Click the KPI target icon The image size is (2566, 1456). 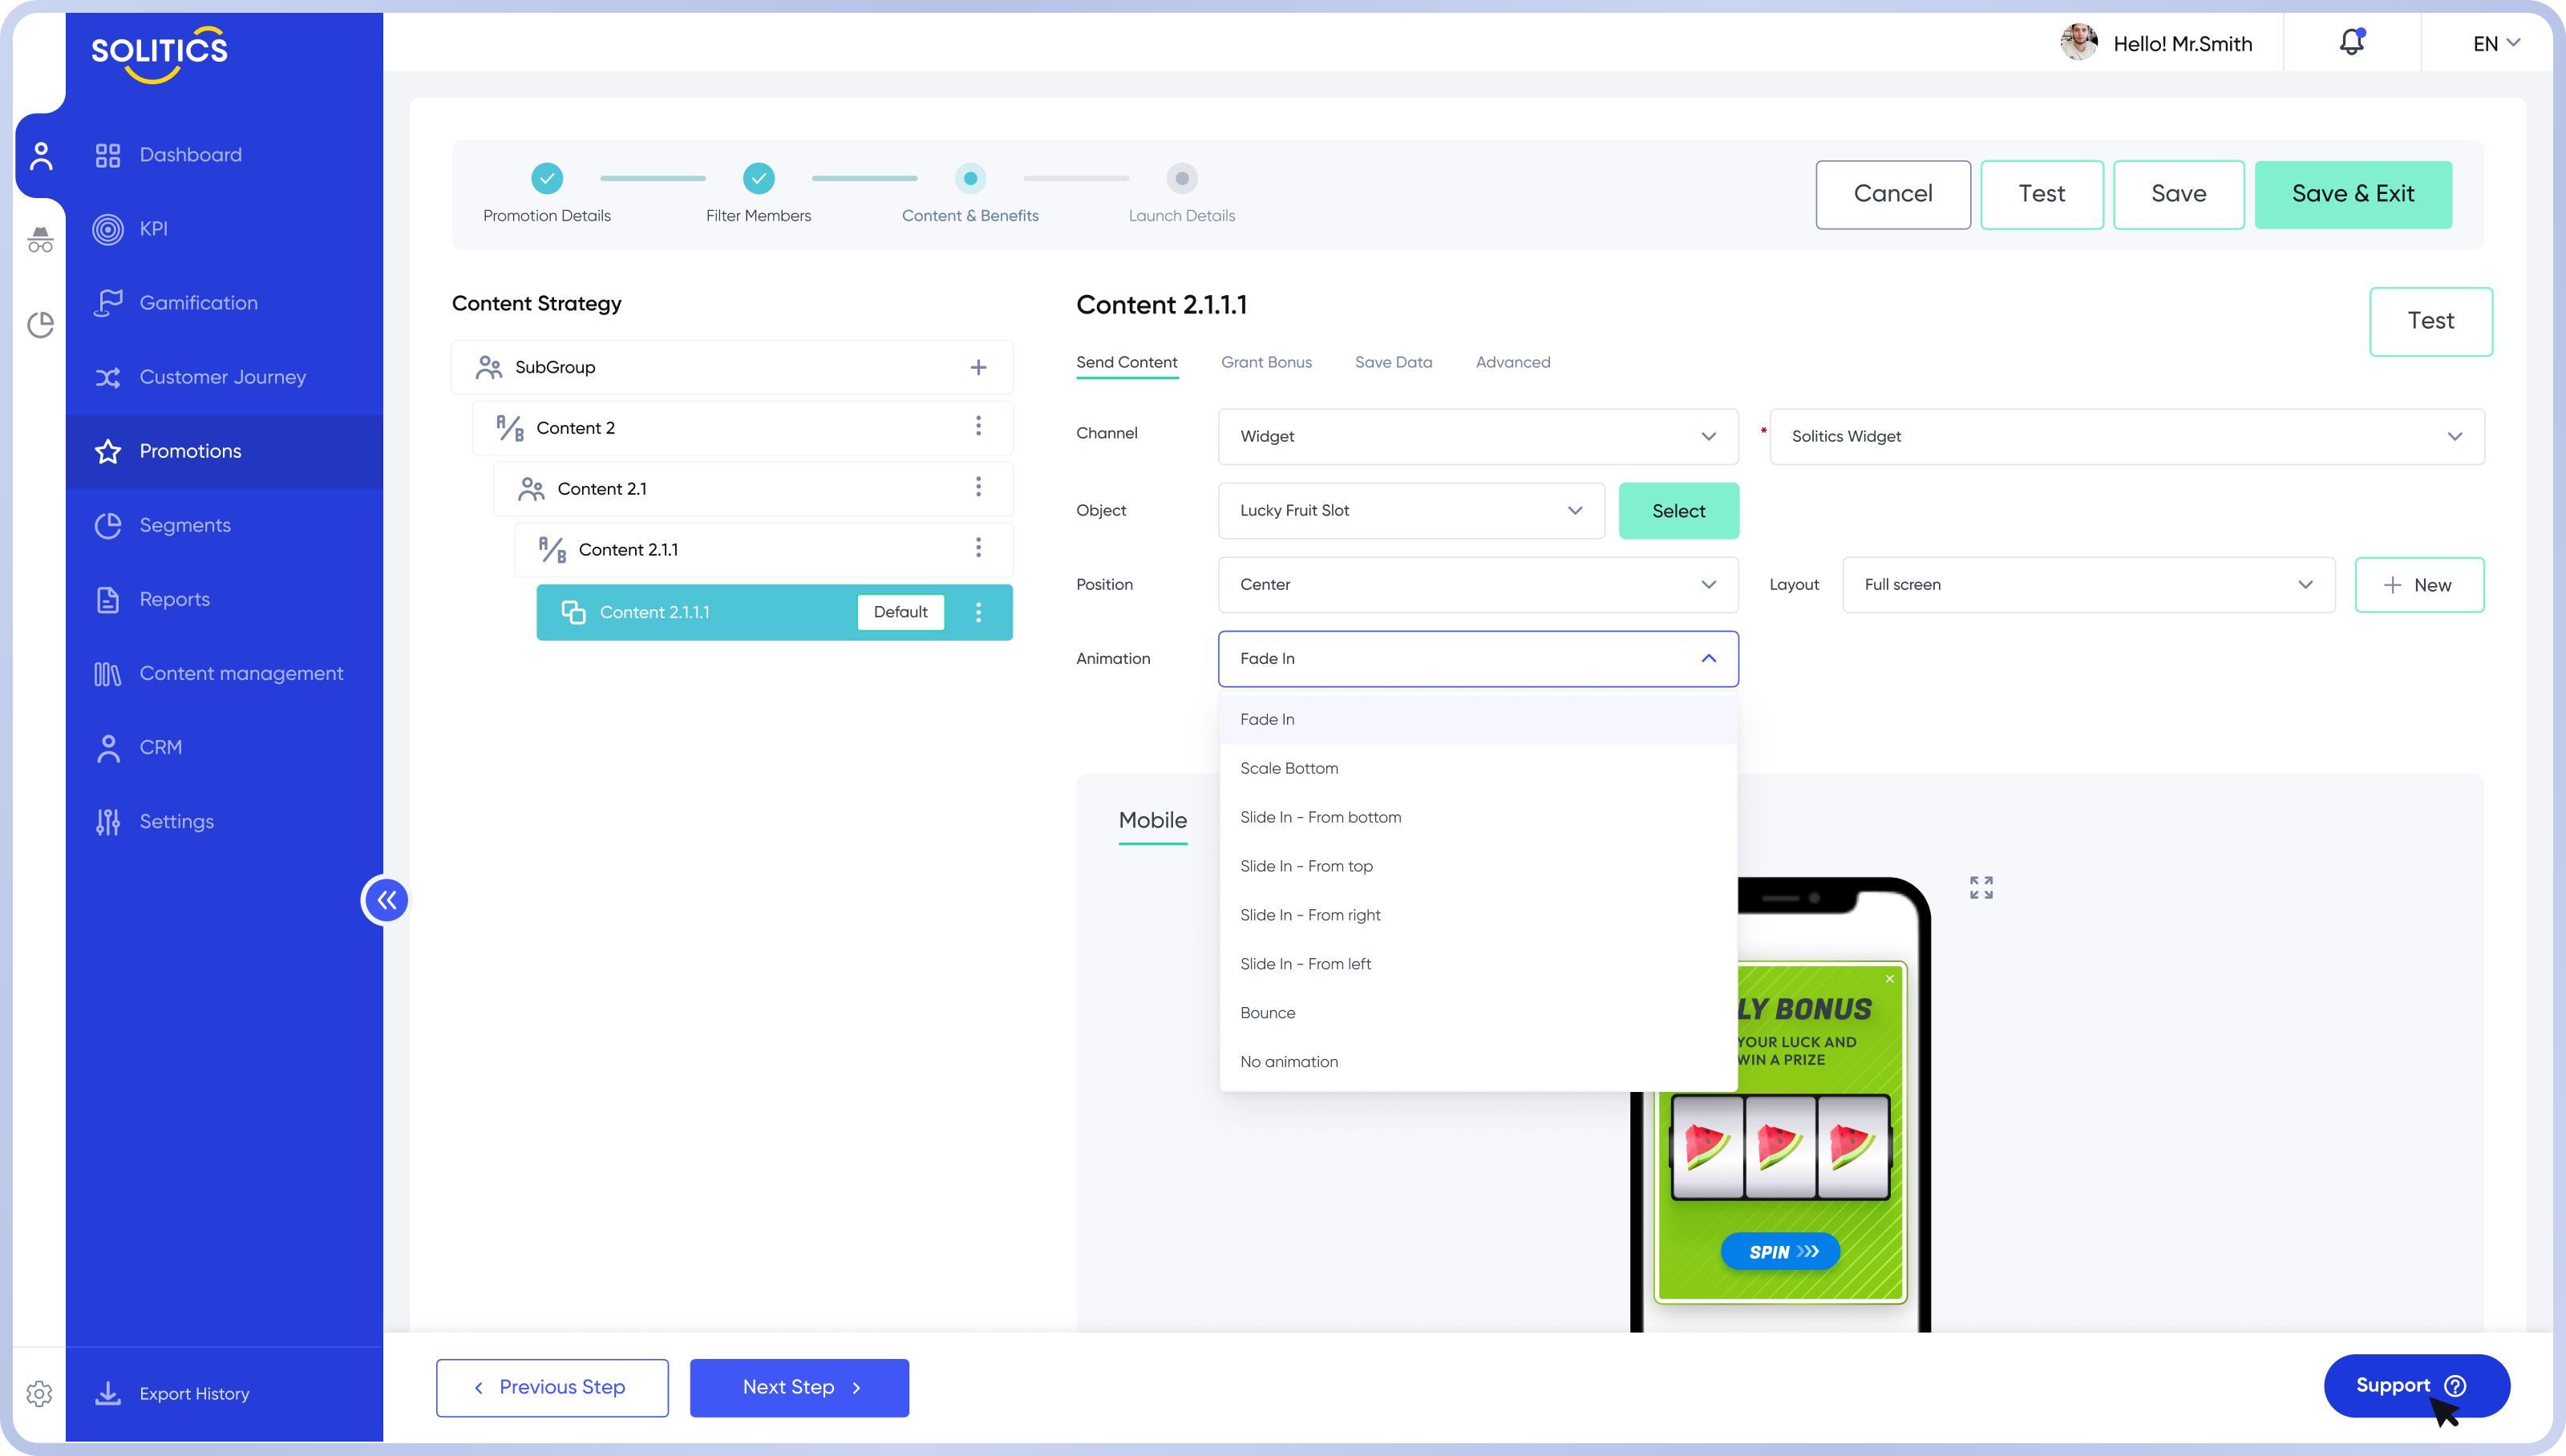108,229
